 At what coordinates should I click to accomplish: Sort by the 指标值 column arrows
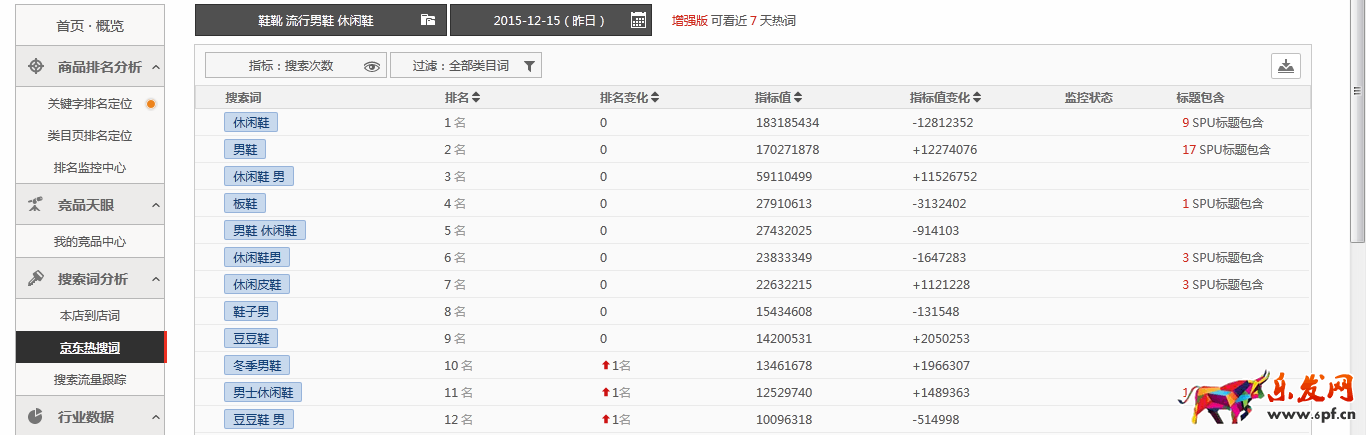[797, 98]
